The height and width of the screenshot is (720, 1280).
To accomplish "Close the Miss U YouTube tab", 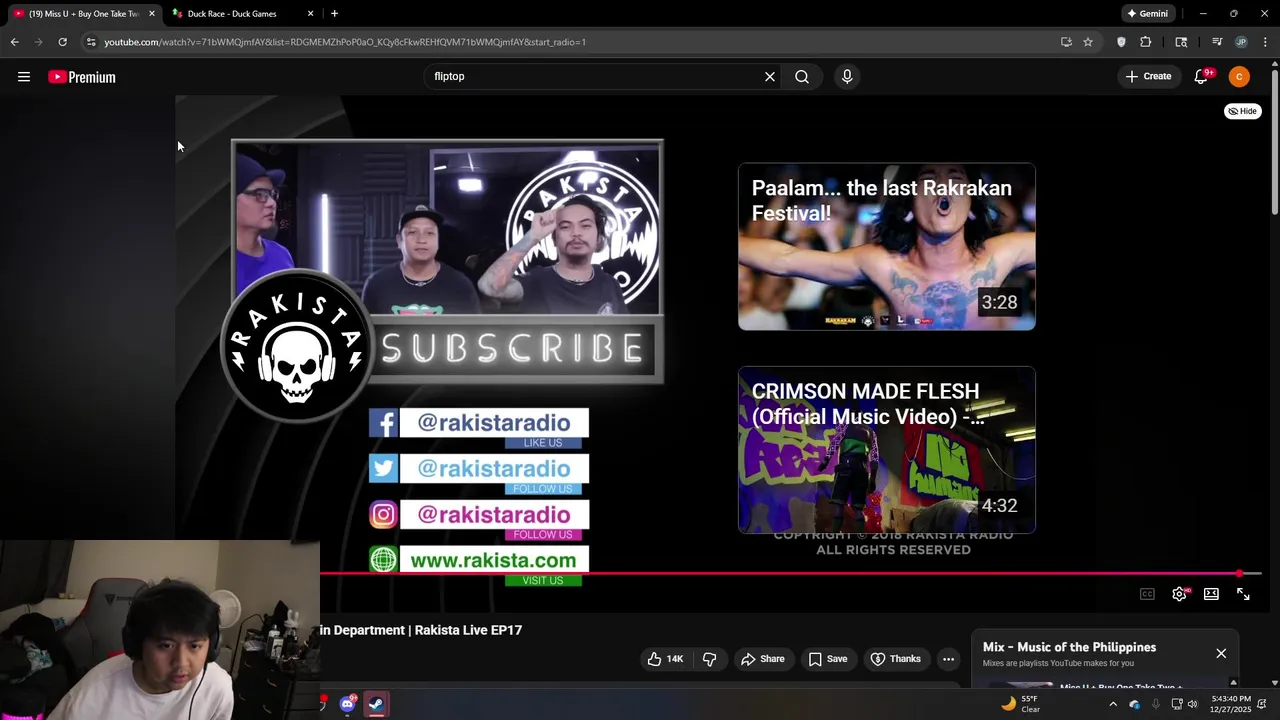I will (152, 14).
